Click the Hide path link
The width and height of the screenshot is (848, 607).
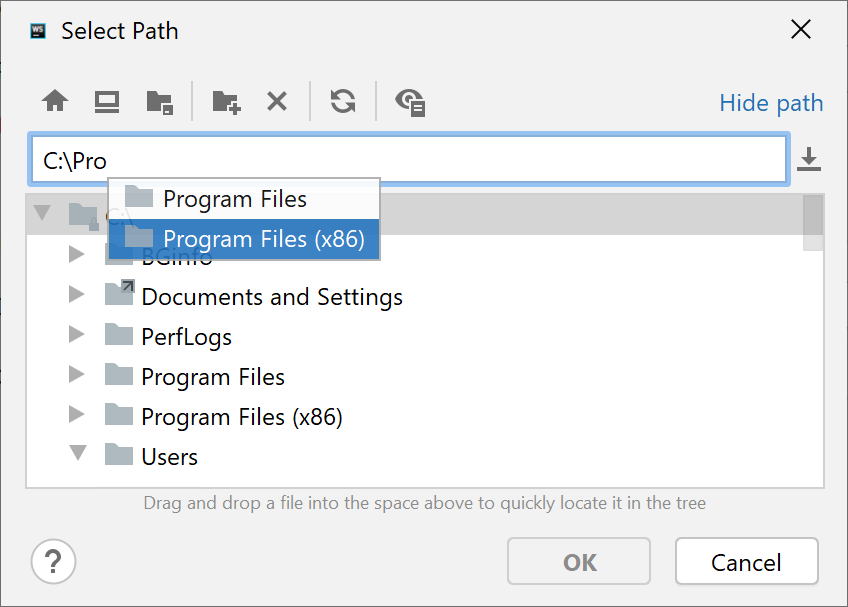point(771,103)
